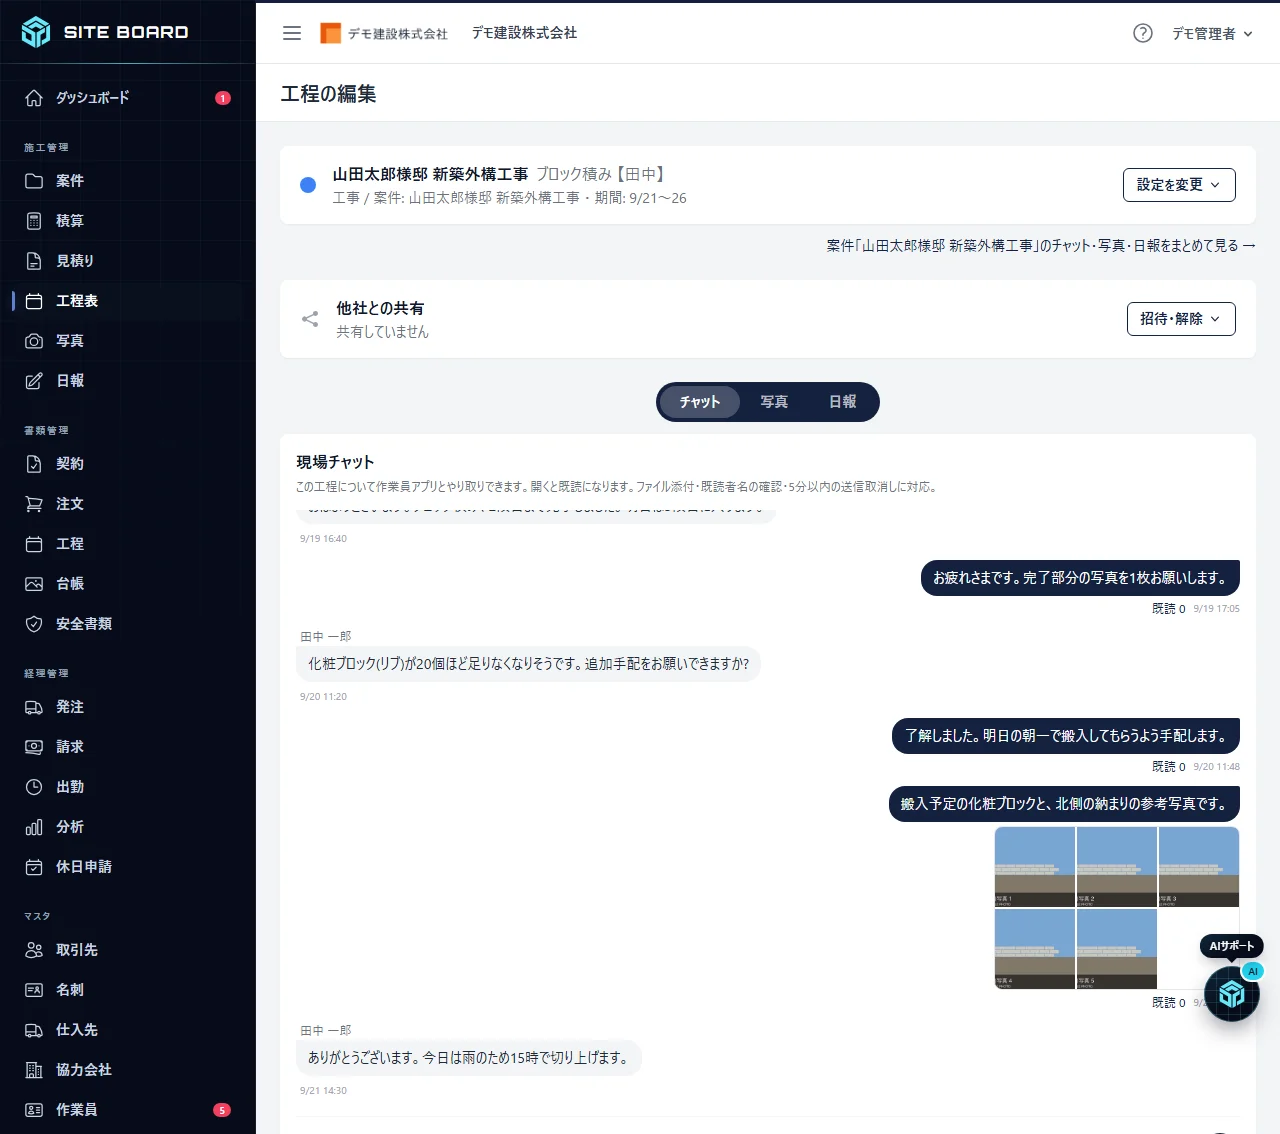Click the 写真 camera icon
The width and height of the screenshot is (1280, 1134).
[x=34, y=341]
